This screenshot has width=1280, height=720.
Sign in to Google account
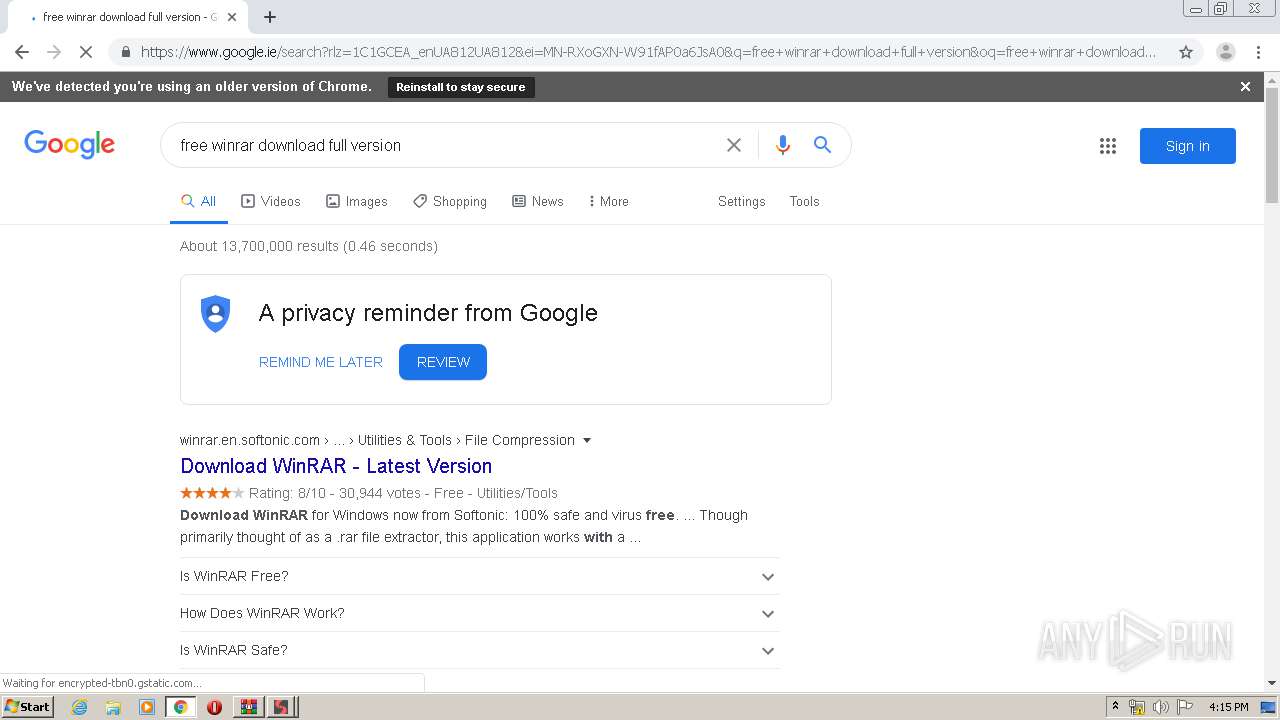tap(1187, 146)
